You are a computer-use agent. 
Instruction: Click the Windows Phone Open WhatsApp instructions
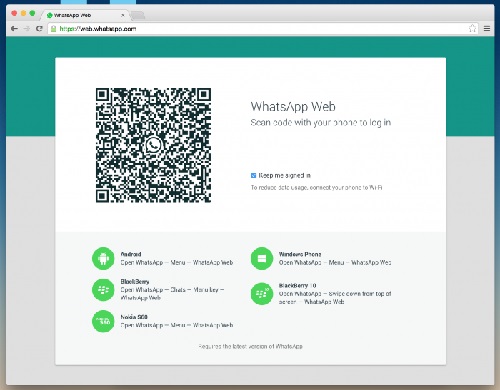[x=335, y=263]
